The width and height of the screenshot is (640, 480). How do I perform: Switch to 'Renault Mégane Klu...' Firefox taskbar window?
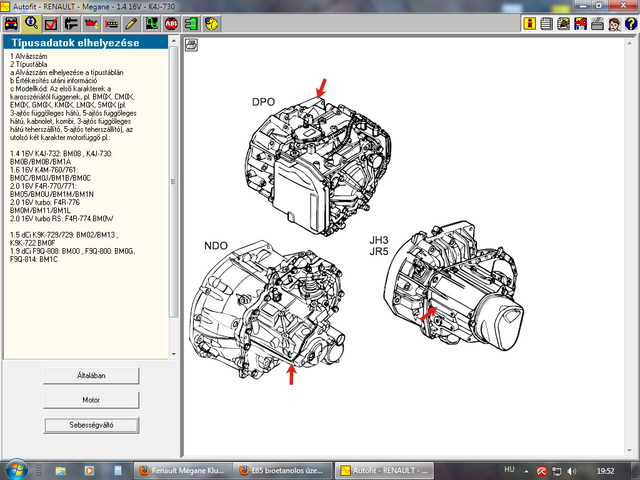pyautogui.click(x=183, y=471)
